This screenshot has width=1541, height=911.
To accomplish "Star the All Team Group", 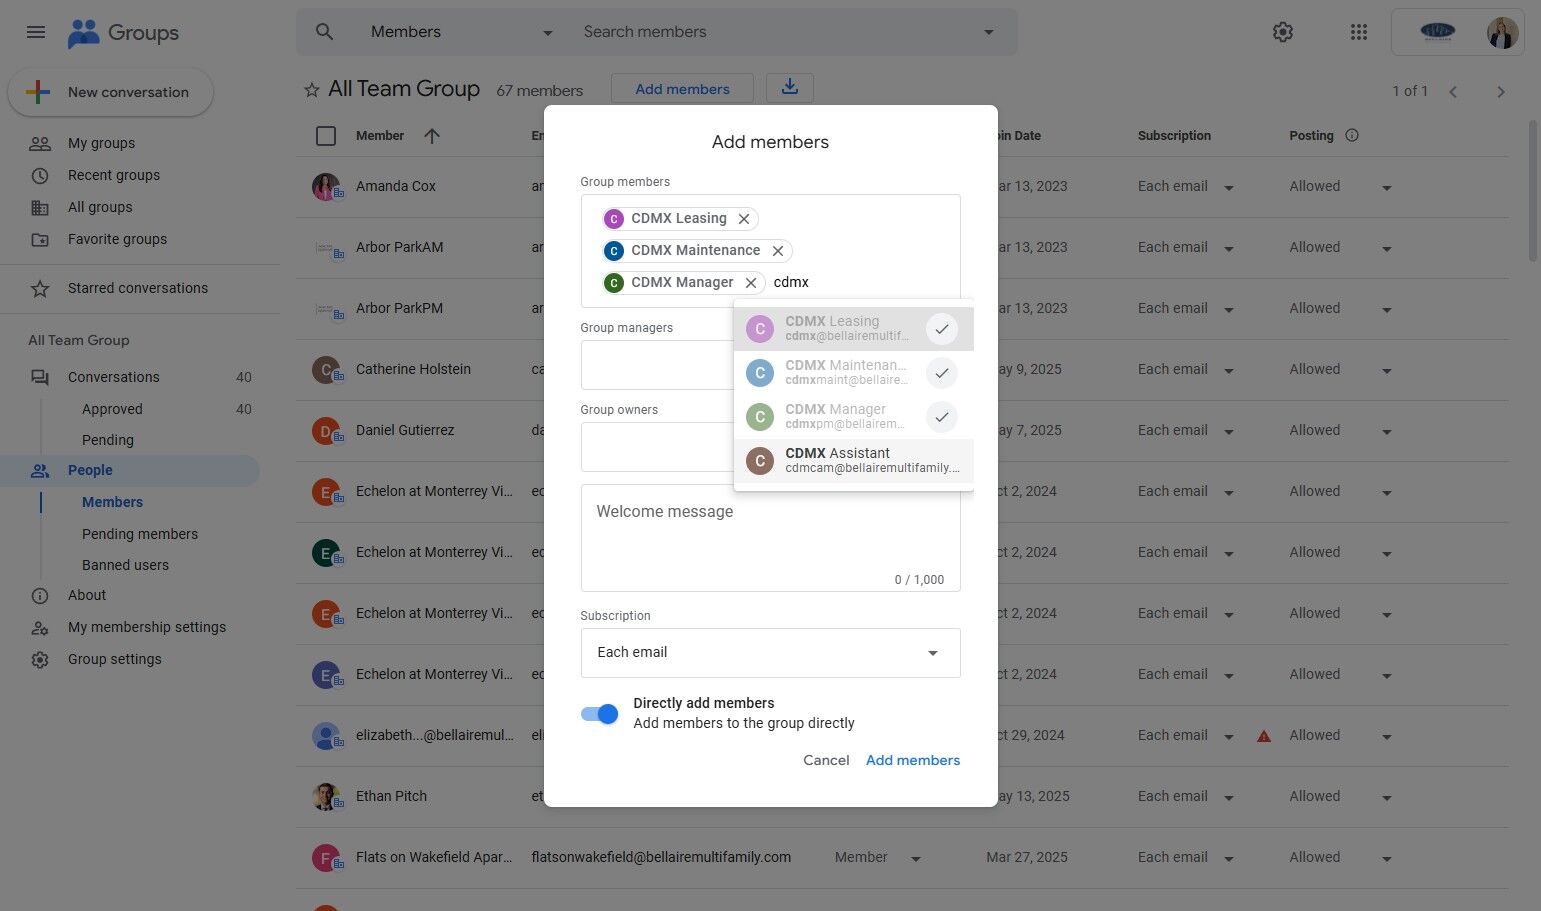I will pos(312,90).
